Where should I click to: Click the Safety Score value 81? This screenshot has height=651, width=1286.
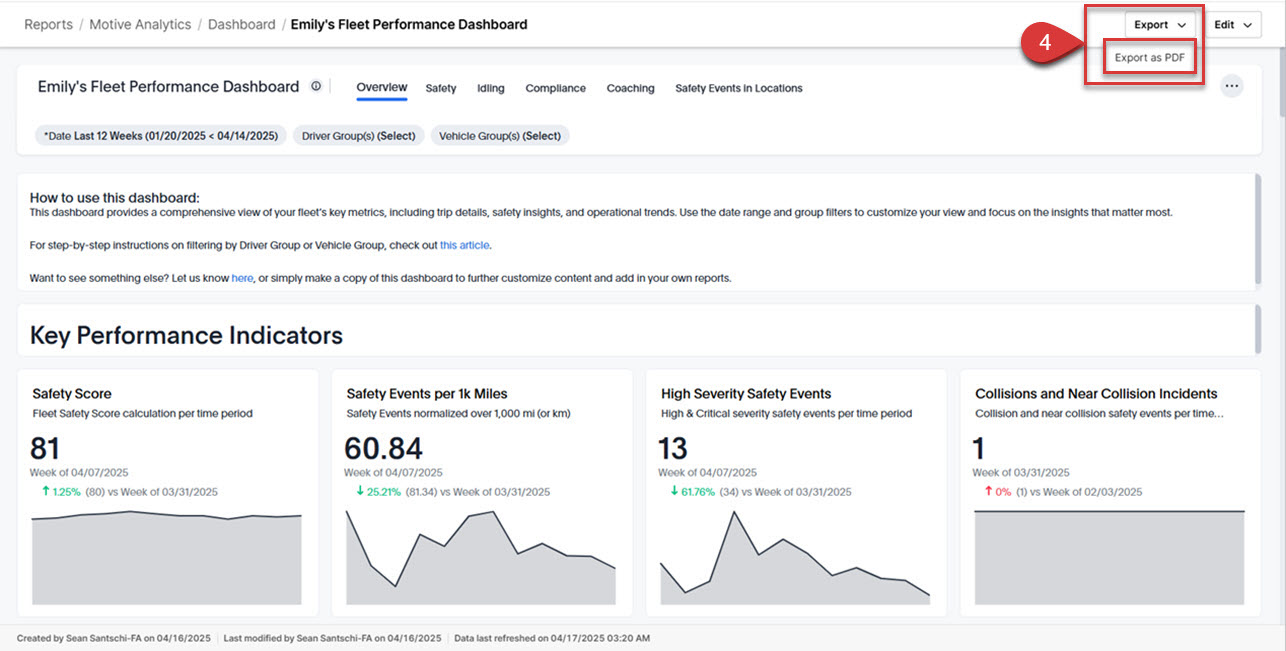tap(46, 448)
